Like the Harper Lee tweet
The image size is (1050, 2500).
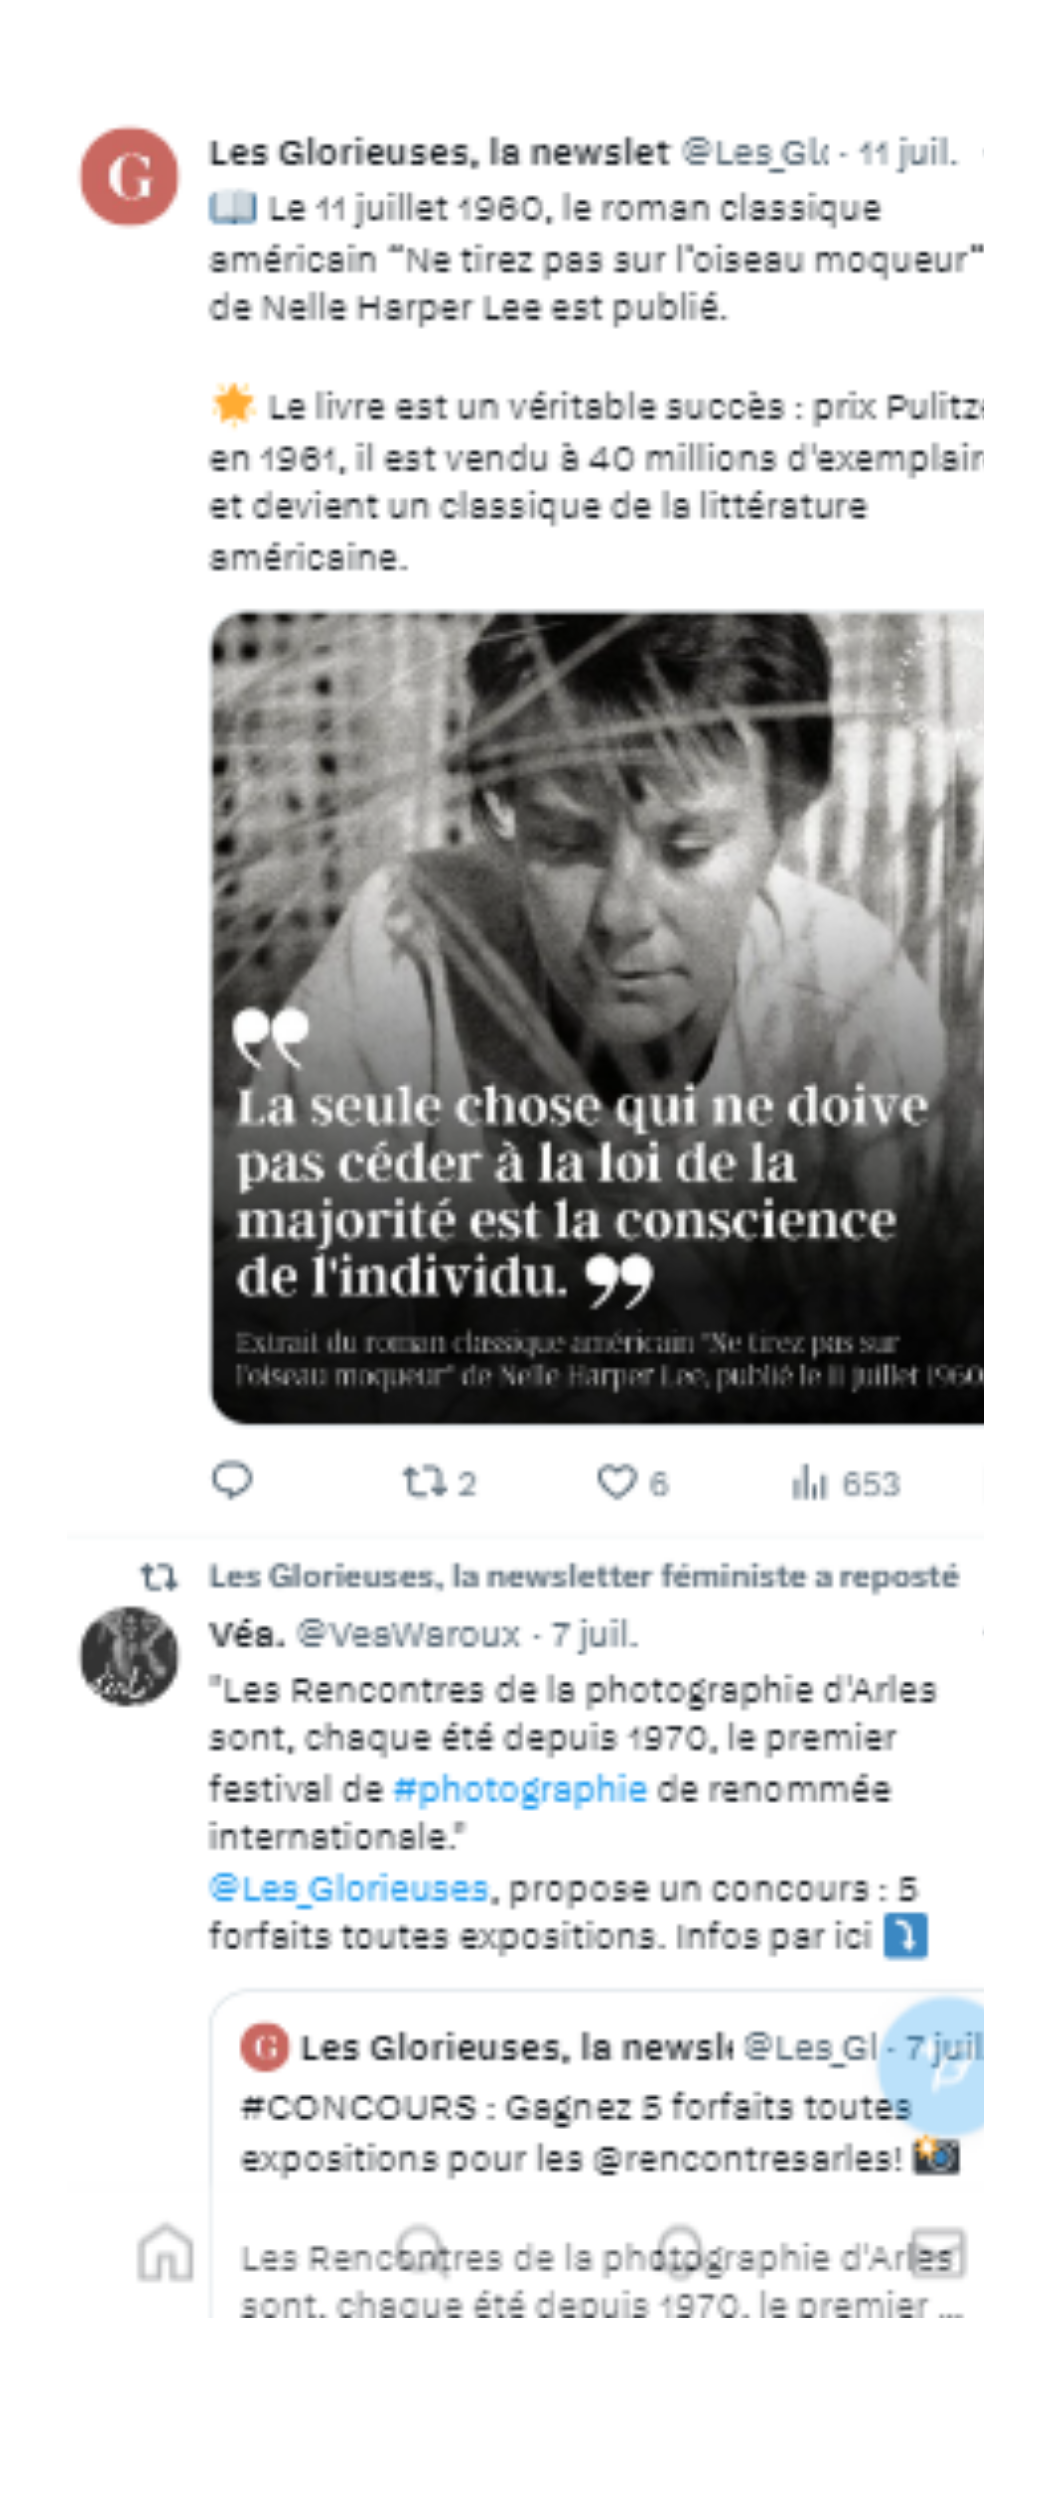pos(631,1482)
